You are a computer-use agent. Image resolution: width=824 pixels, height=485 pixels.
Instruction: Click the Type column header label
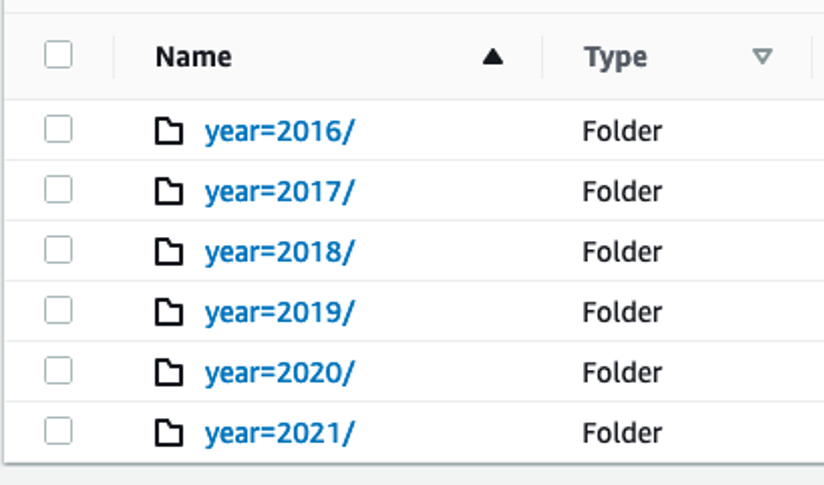click(x=615, y=58)
